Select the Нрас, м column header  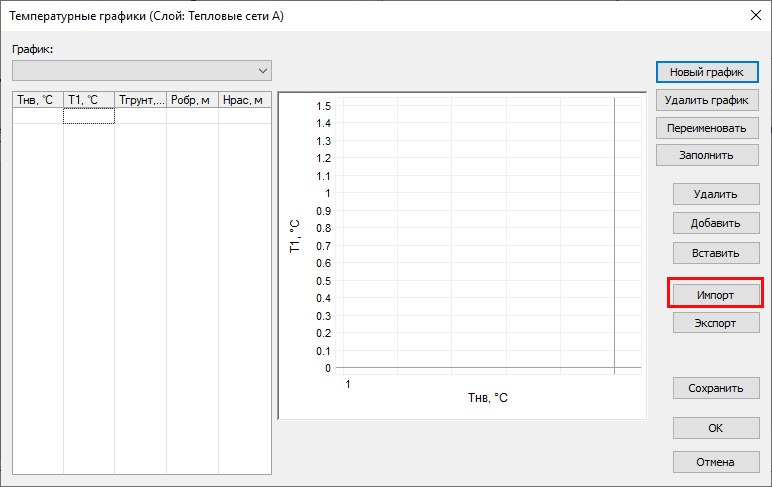click(244, 100)
